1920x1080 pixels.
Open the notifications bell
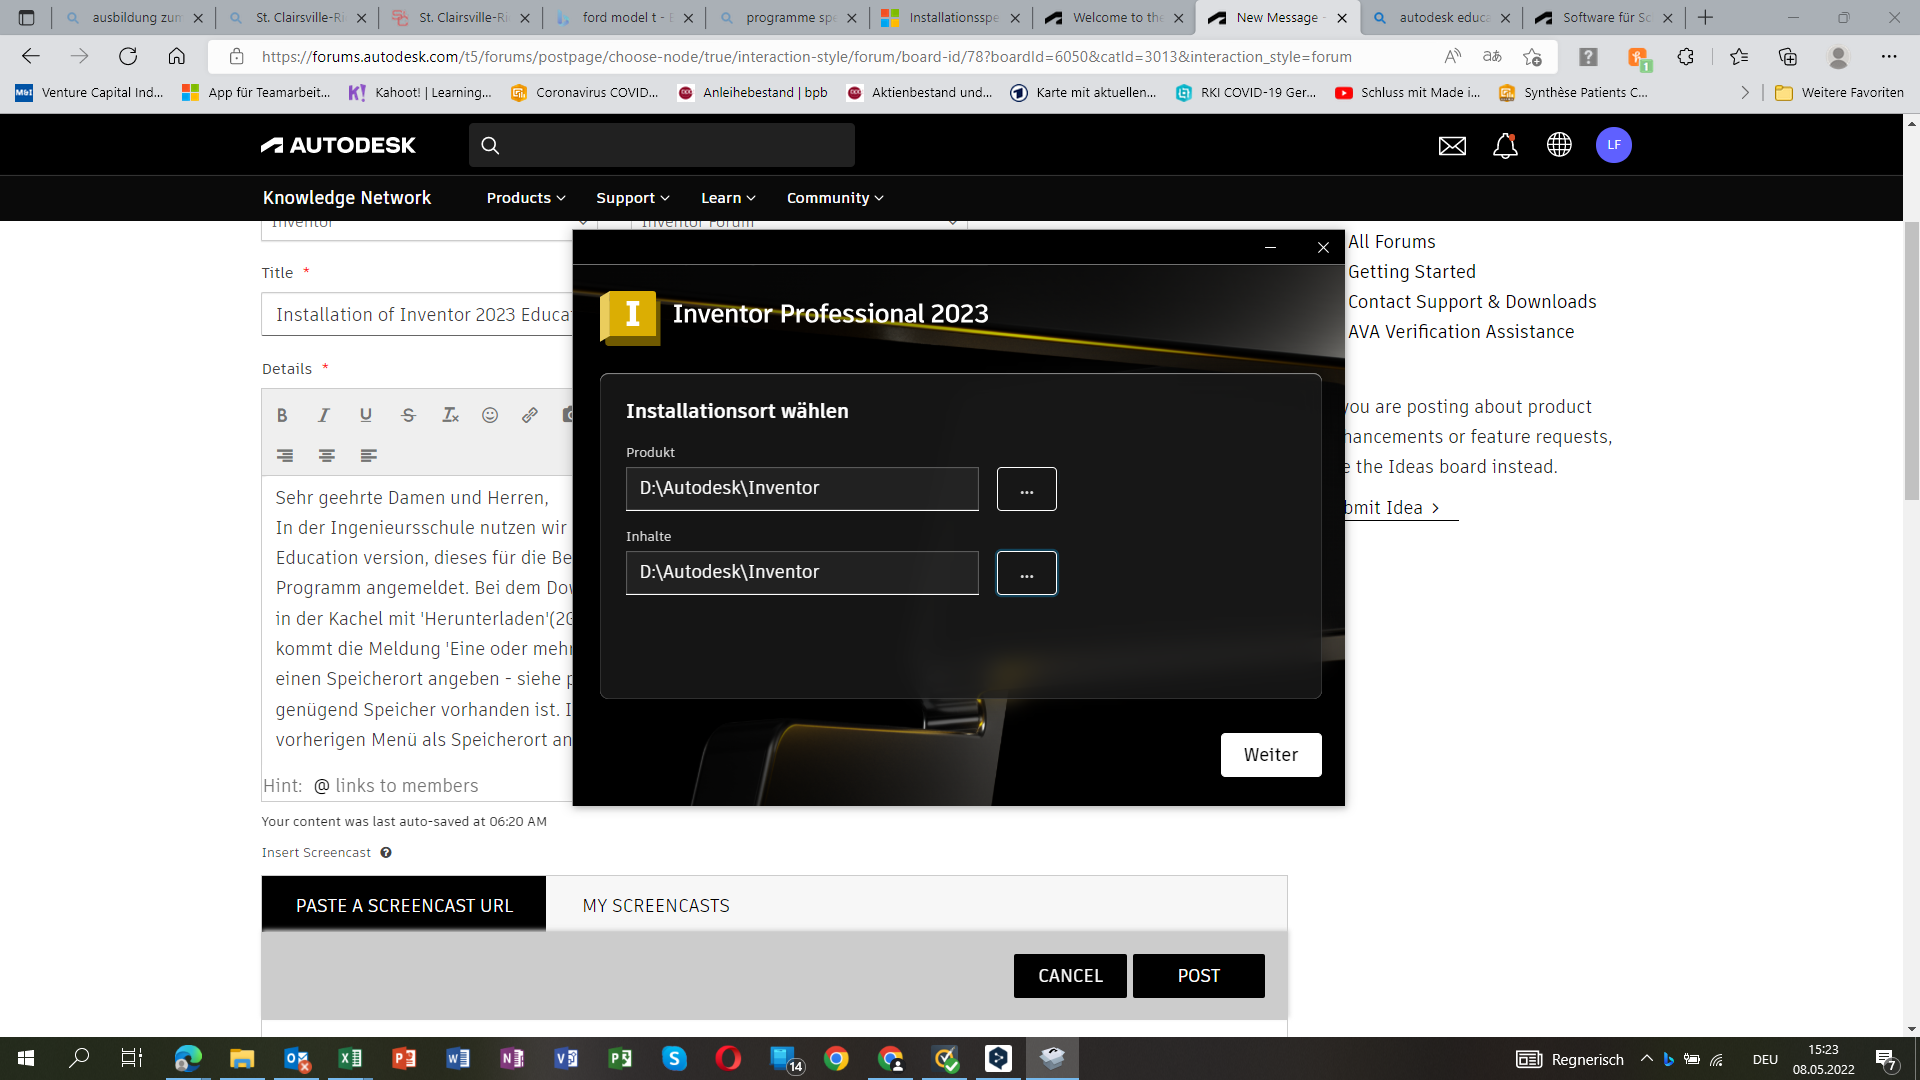(1505, 146)
